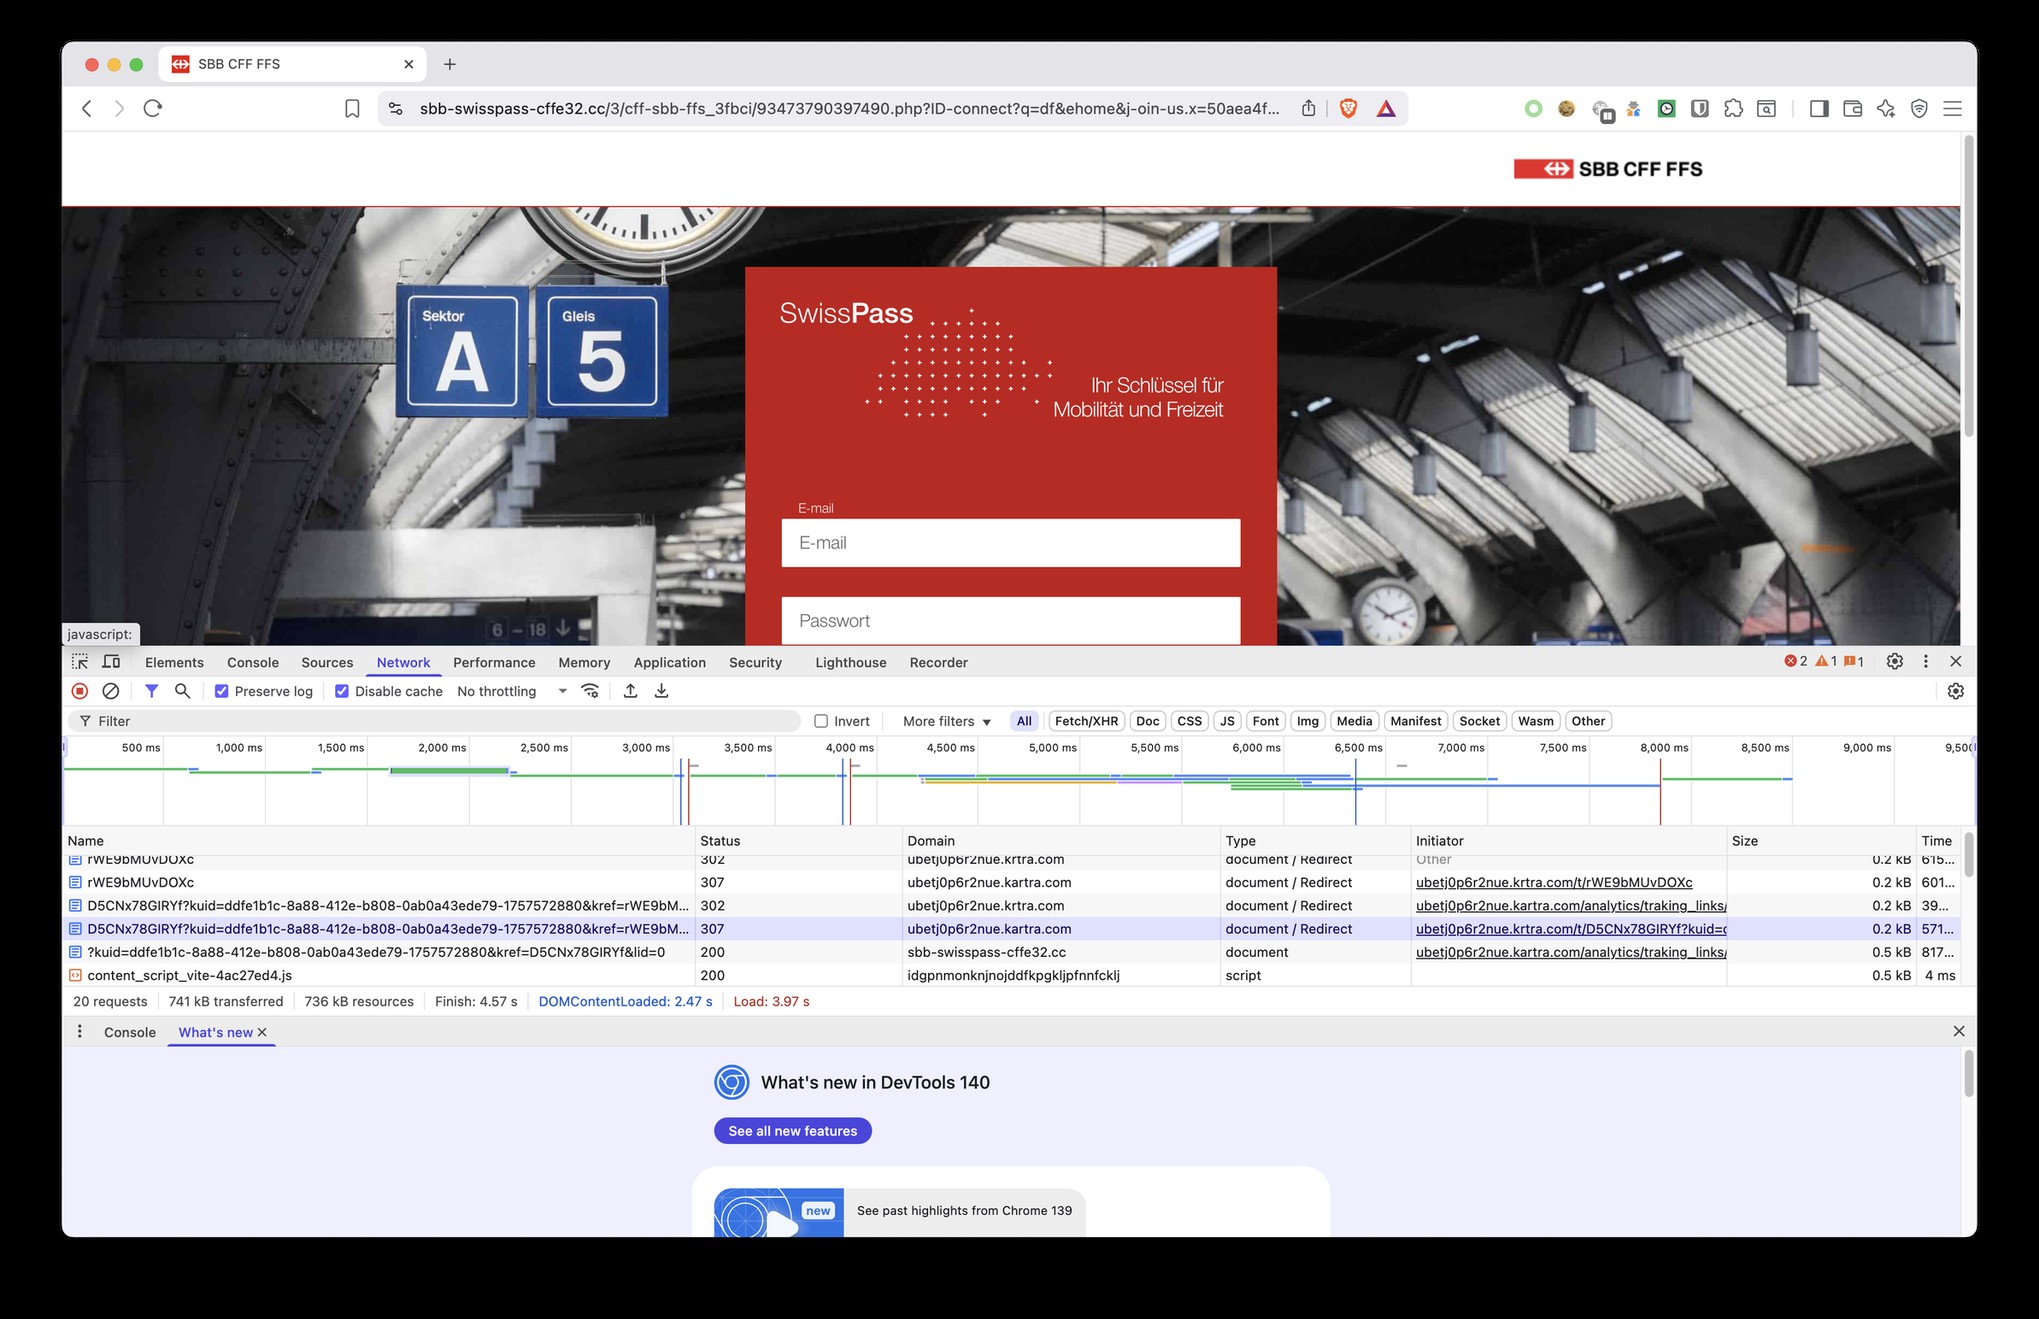Toggle the Preserve log checkbox
2039x1319 pixels.
click(222, 691)
